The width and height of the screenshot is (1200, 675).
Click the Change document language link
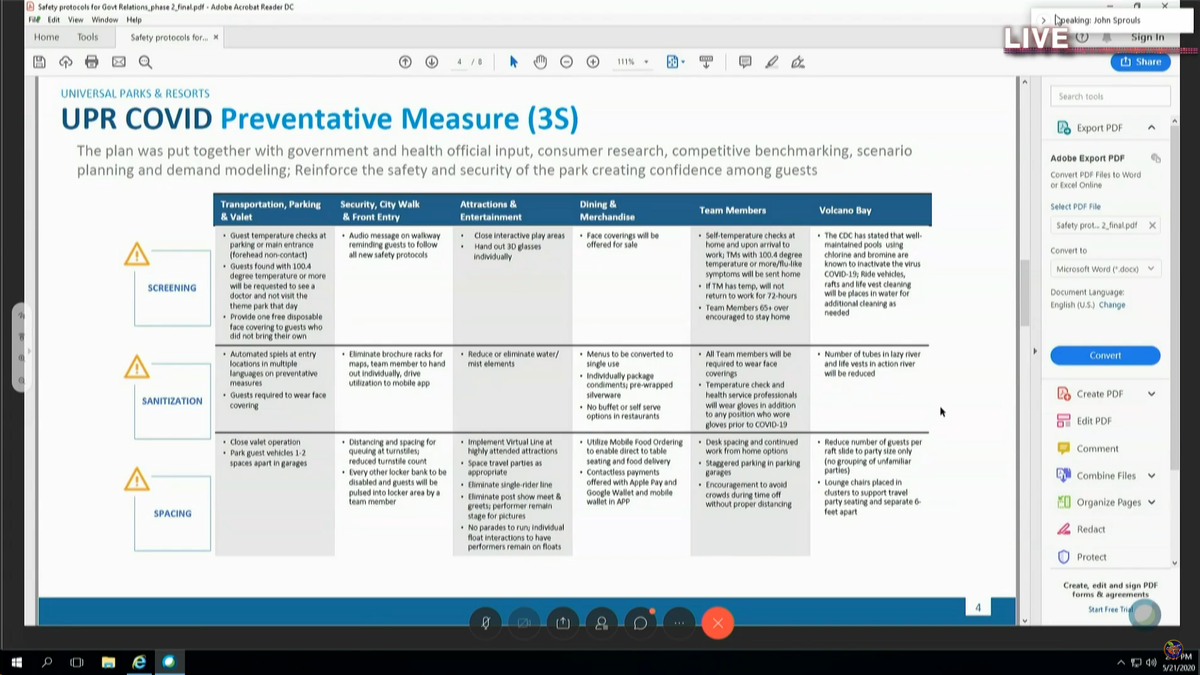pyautogui.click(x=1112, y=305)
